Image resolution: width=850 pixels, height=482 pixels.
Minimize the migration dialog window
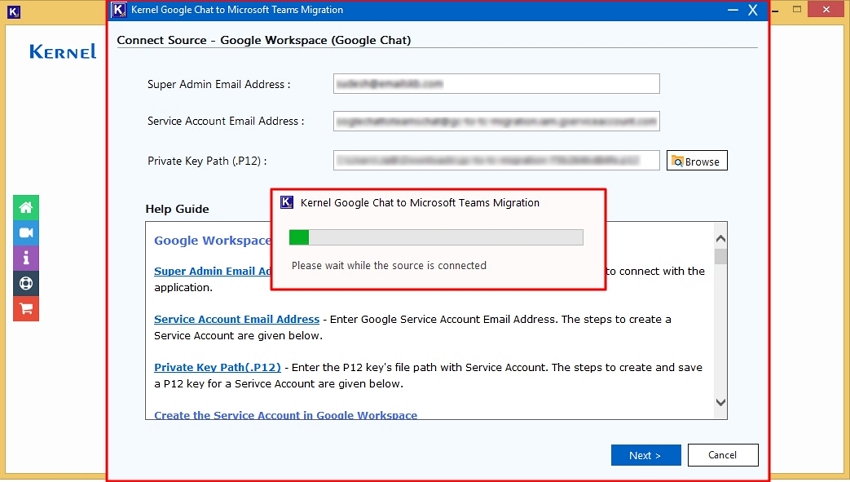click(x=733, y=10)
